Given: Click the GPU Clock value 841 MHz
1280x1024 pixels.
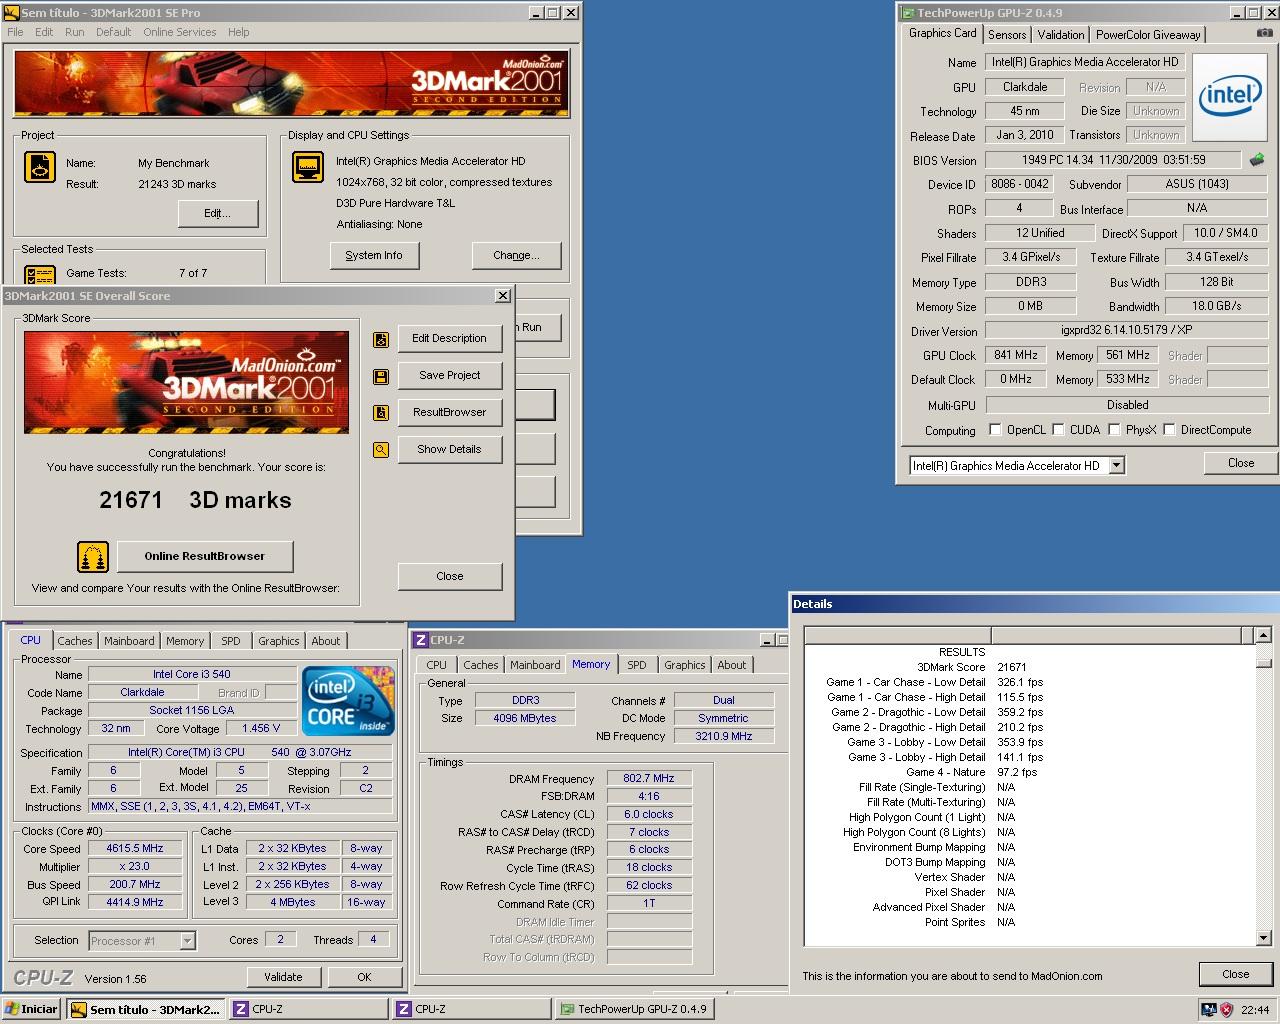Looking at the screenshot, I should [1016, 355].
